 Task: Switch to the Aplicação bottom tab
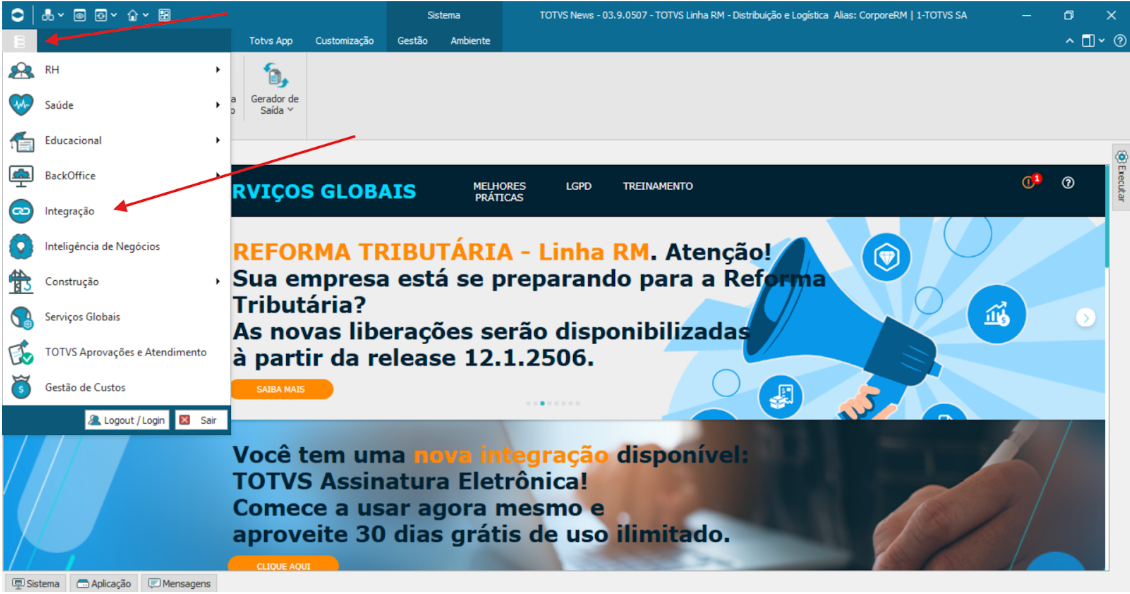coord(104,583)
